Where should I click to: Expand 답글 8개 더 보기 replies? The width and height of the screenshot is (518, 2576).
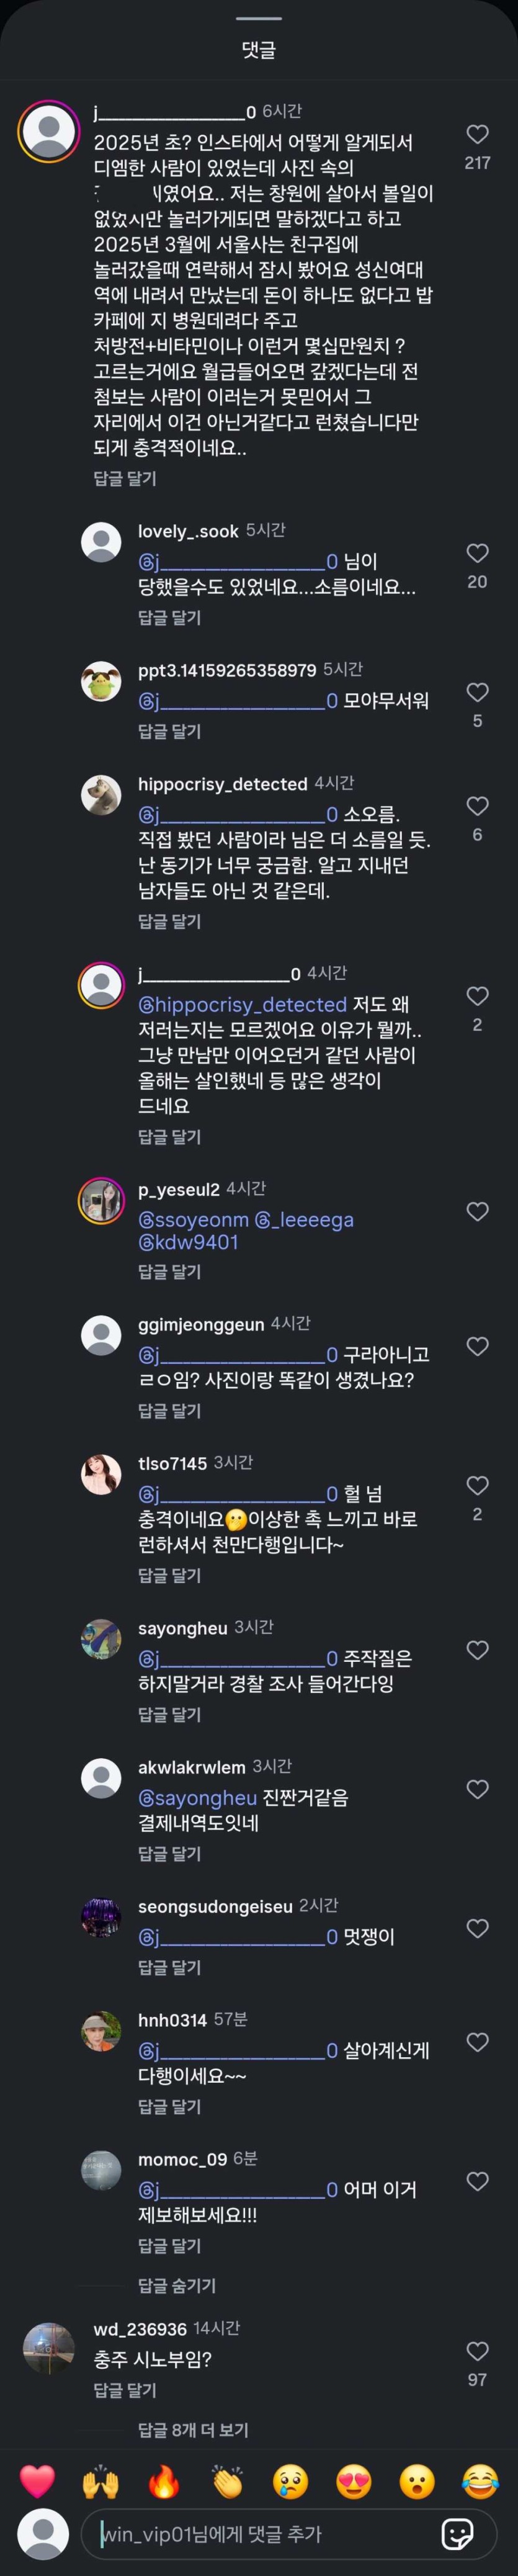[193, 2430]
